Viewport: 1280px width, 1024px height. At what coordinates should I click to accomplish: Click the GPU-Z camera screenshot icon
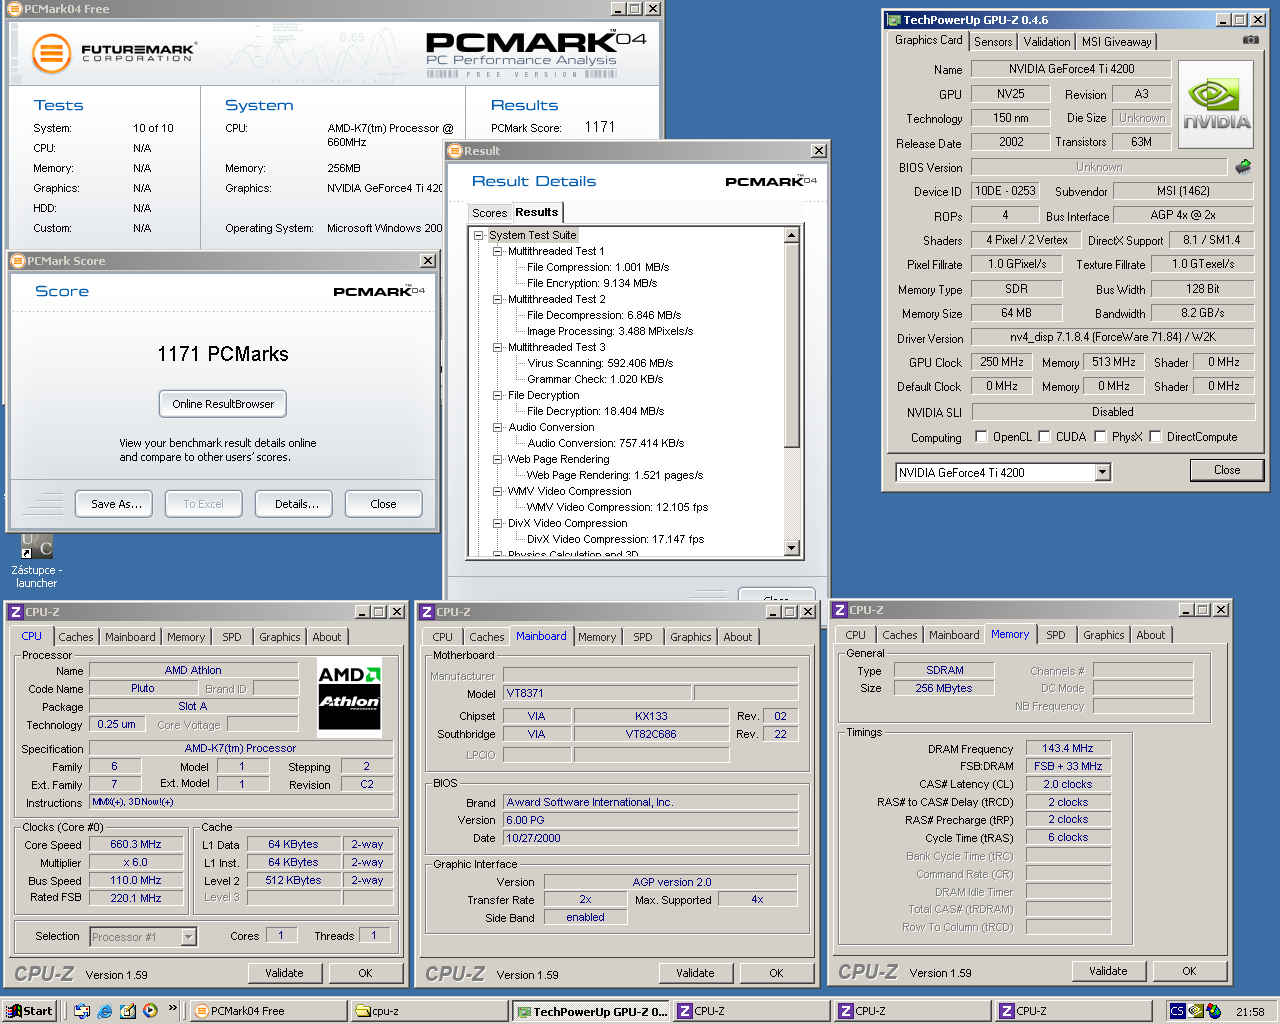click(1250, 40)
